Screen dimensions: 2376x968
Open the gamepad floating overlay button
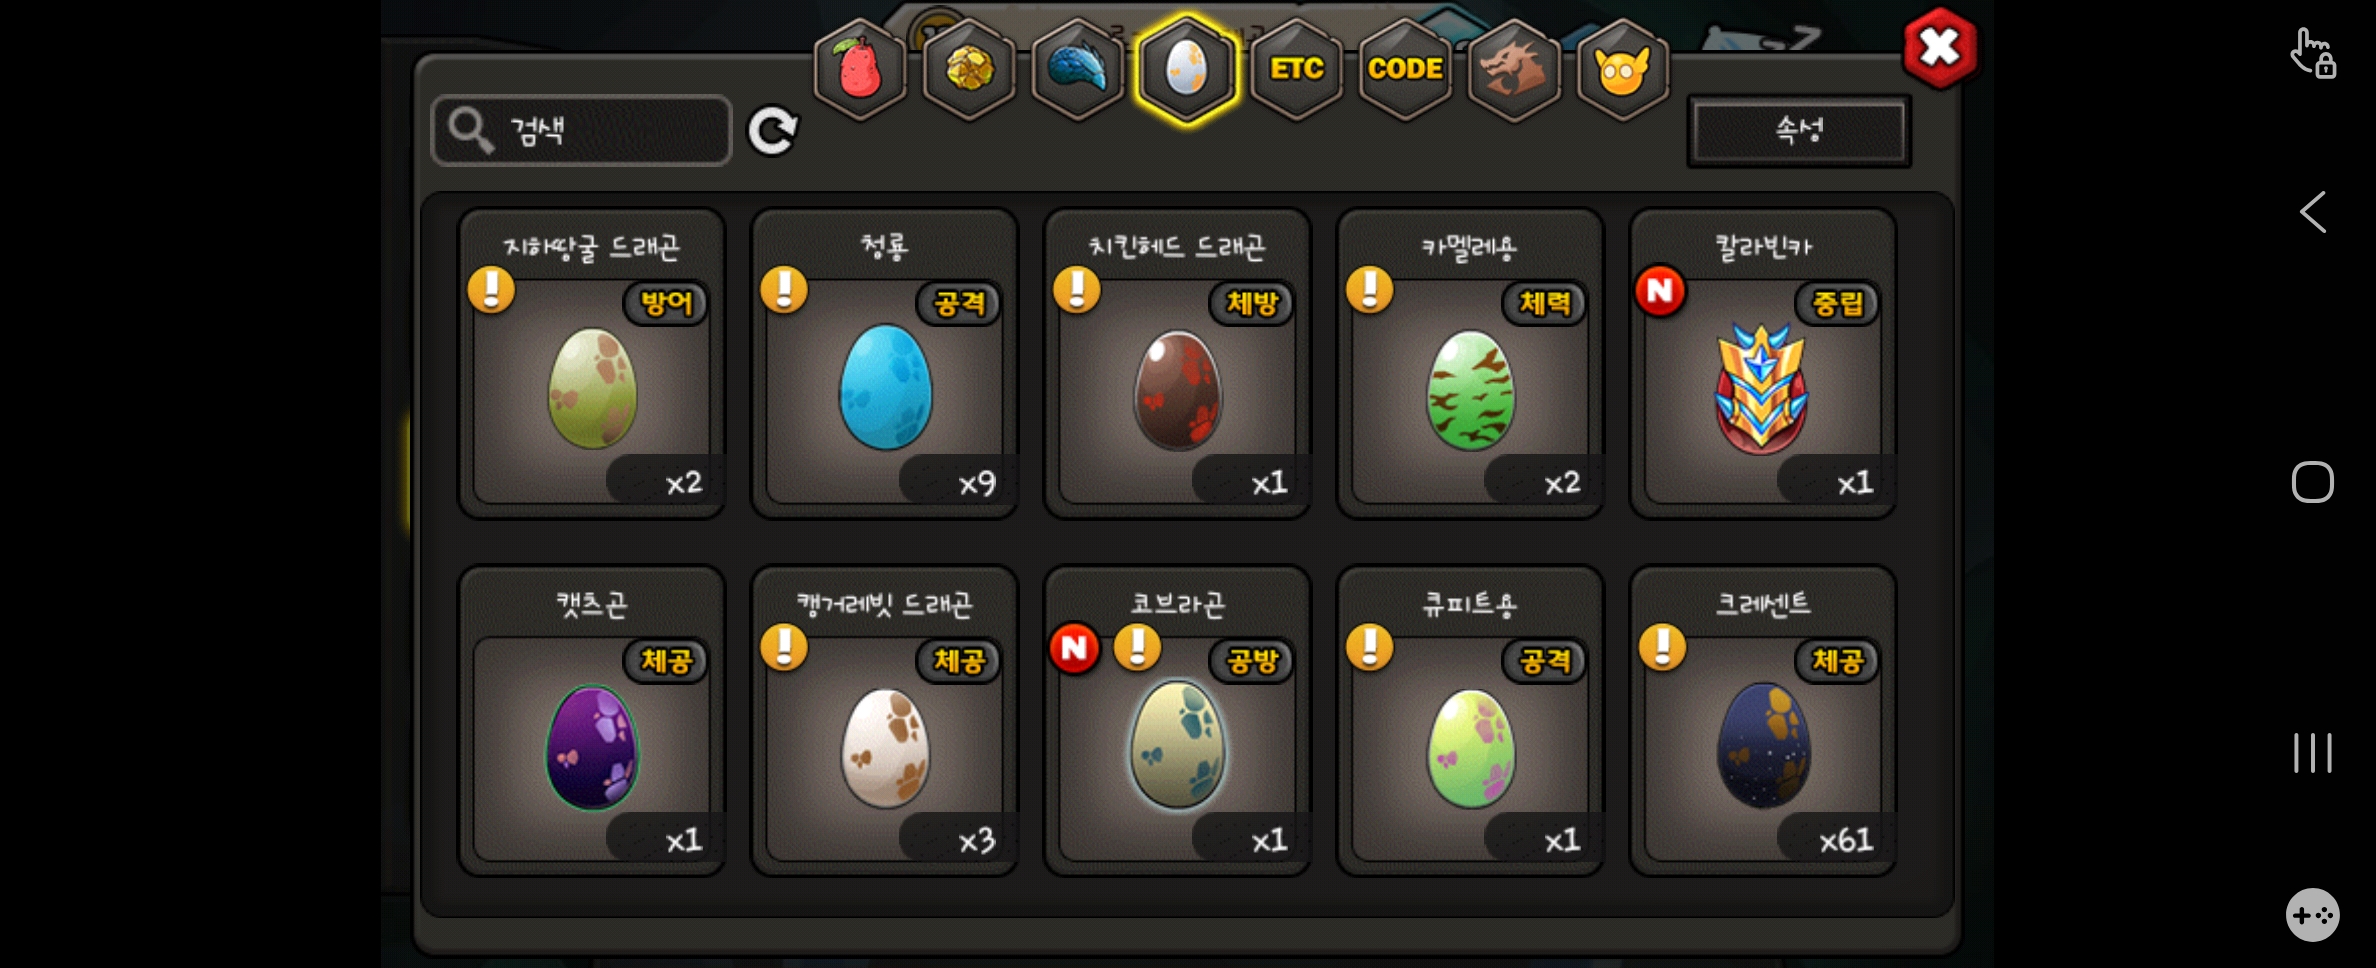pos(2313,914)
